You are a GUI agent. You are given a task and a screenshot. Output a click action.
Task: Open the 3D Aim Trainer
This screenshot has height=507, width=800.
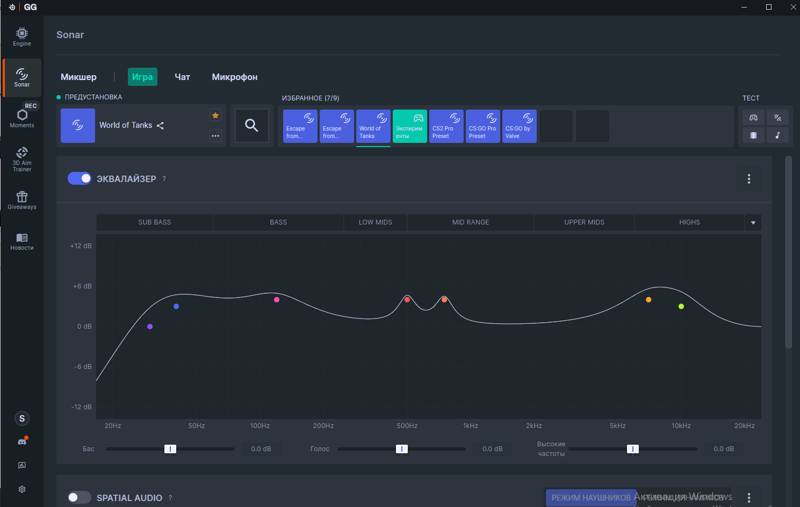[x=22, y=159]
